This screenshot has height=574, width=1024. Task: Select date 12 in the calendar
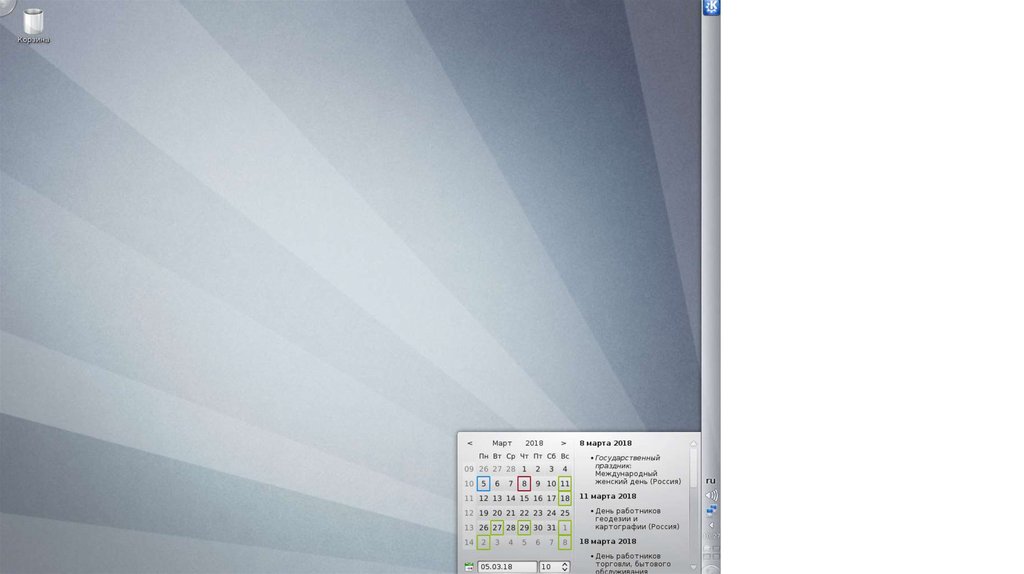coord(483,498)
